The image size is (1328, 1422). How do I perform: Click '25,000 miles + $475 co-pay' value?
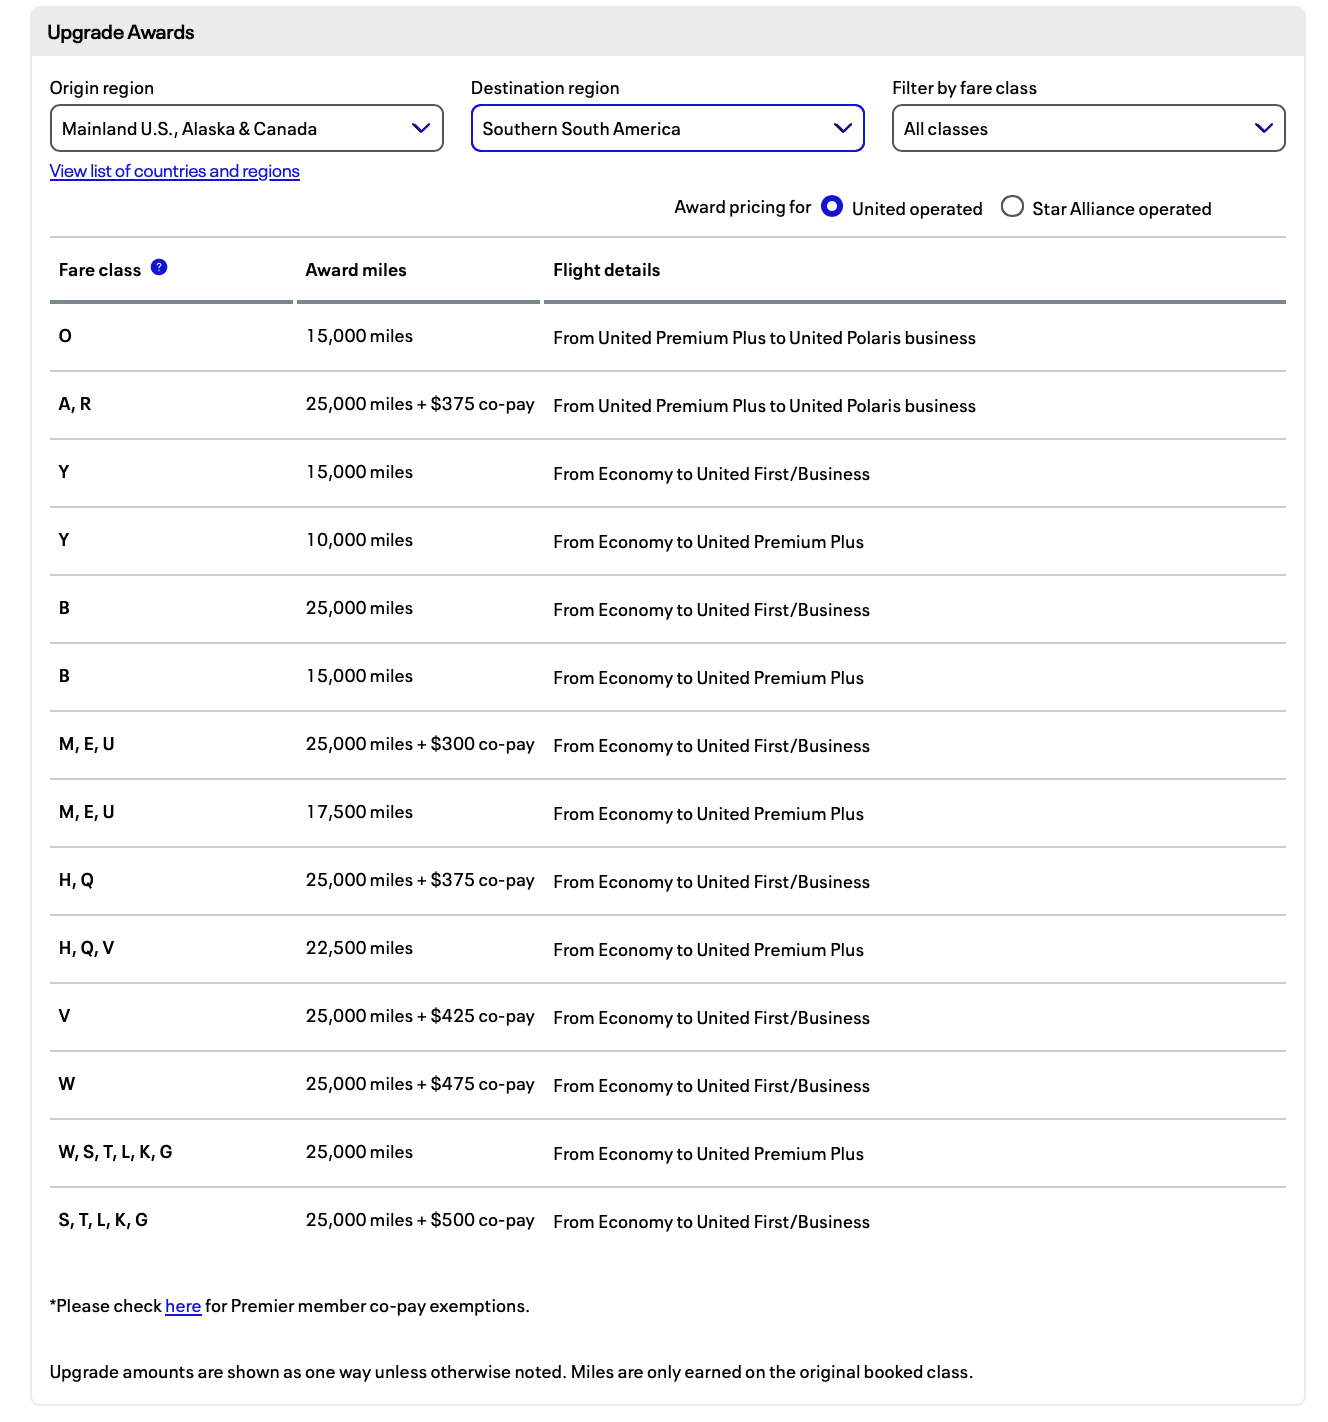(420, 1084)
